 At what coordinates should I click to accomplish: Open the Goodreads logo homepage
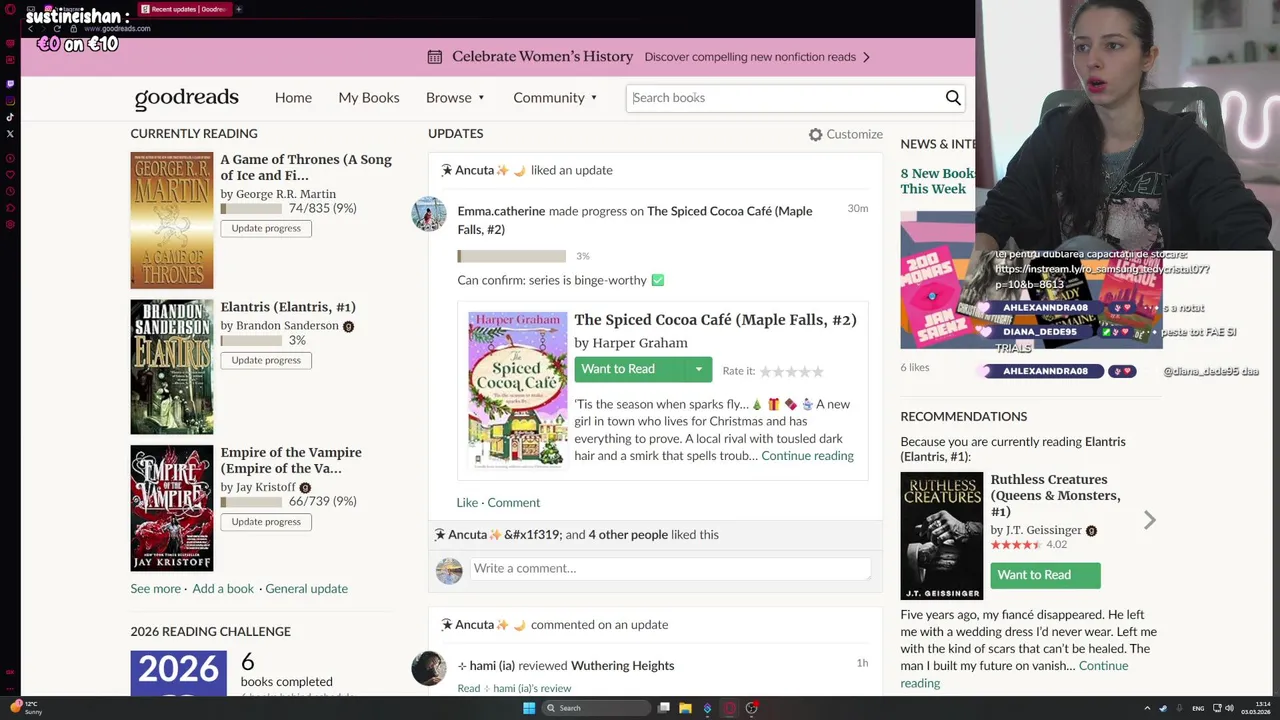[187, 97]
